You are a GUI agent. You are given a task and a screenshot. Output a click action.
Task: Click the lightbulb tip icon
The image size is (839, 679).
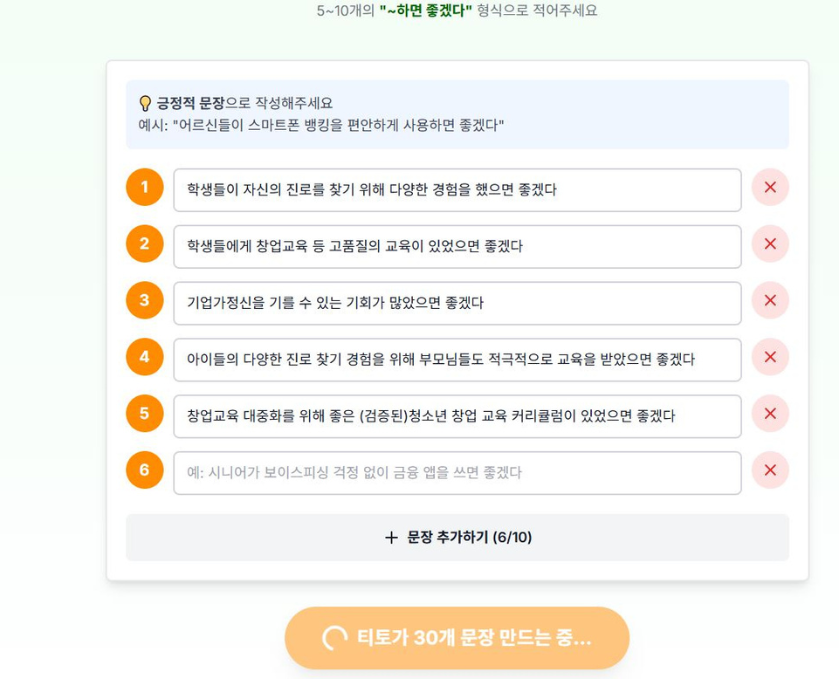[145, 103]
